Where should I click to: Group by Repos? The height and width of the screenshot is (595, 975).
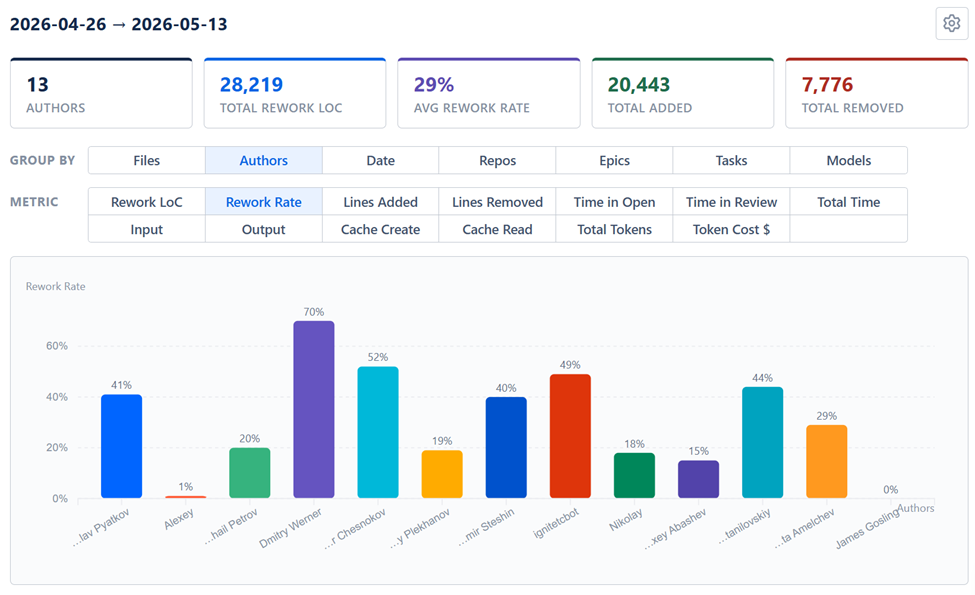(x=497, y=160)
